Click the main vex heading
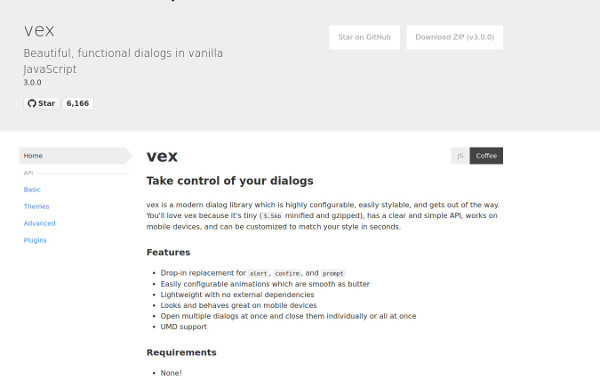This screenshot has height=380, width=600. pyautogui.click(x=162, y=156)
